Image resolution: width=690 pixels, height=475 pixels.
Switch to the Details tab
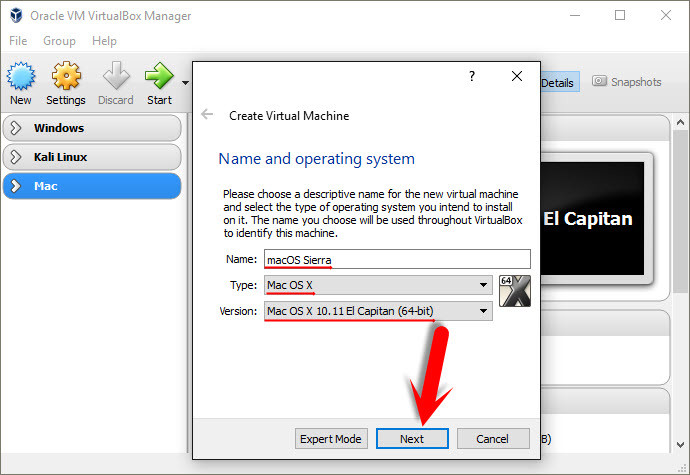[559, 82]
